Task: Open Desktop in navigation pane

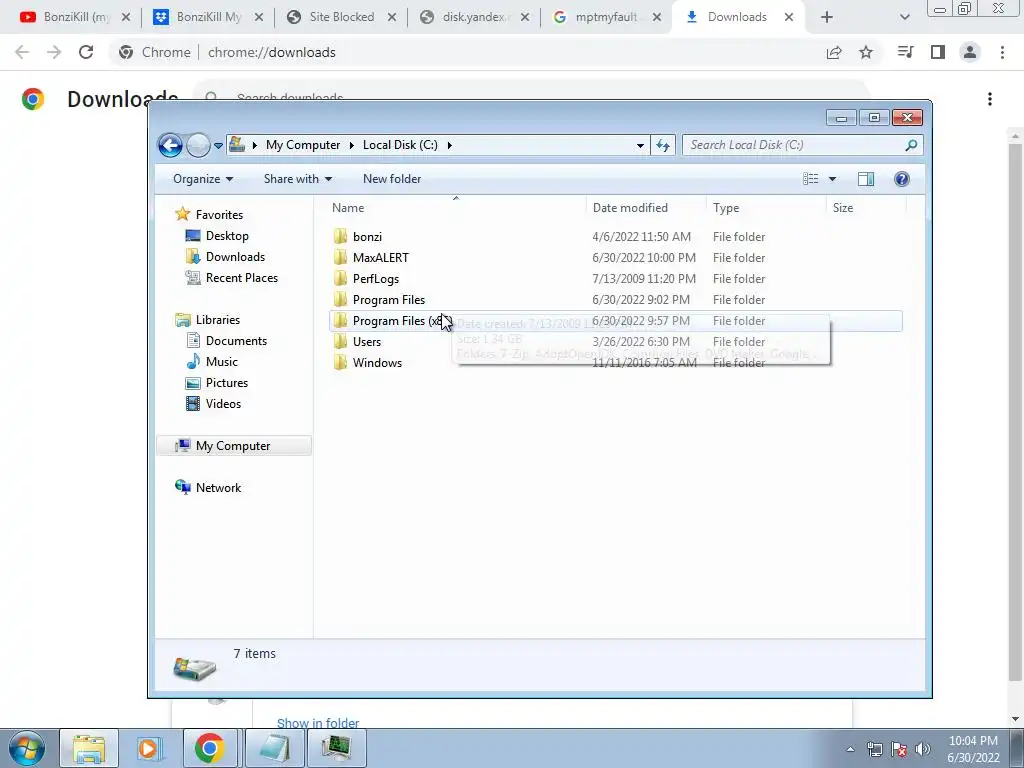Action: pyautogui.click(x=217, y=235)
